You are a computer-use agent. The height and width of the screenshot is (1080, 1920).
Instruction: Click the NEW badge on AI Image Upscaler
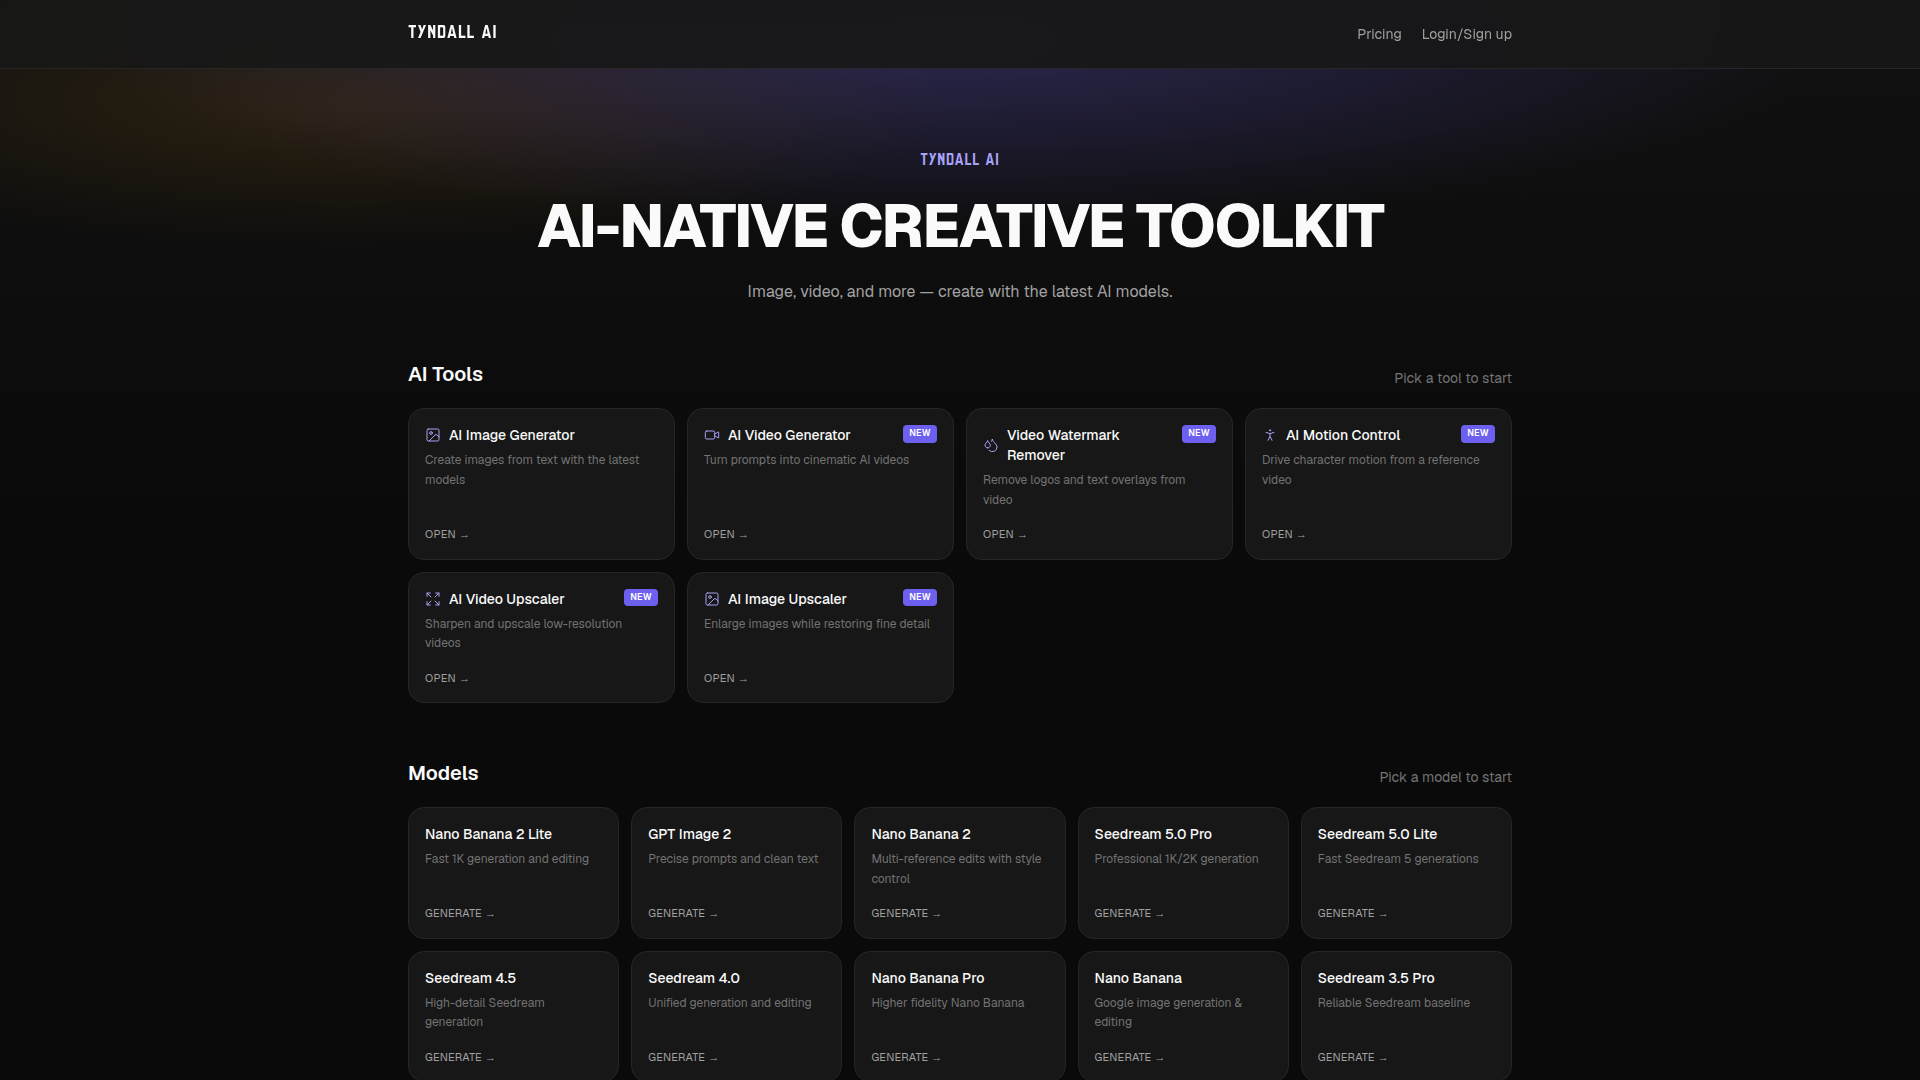tap(920, 597)
